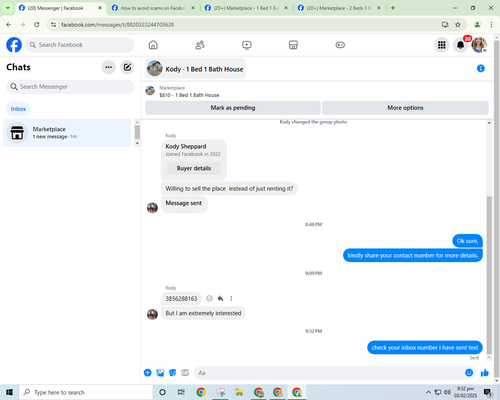Click the 3856288163 phone number message

pyautogui.click(x=181, y=298)
